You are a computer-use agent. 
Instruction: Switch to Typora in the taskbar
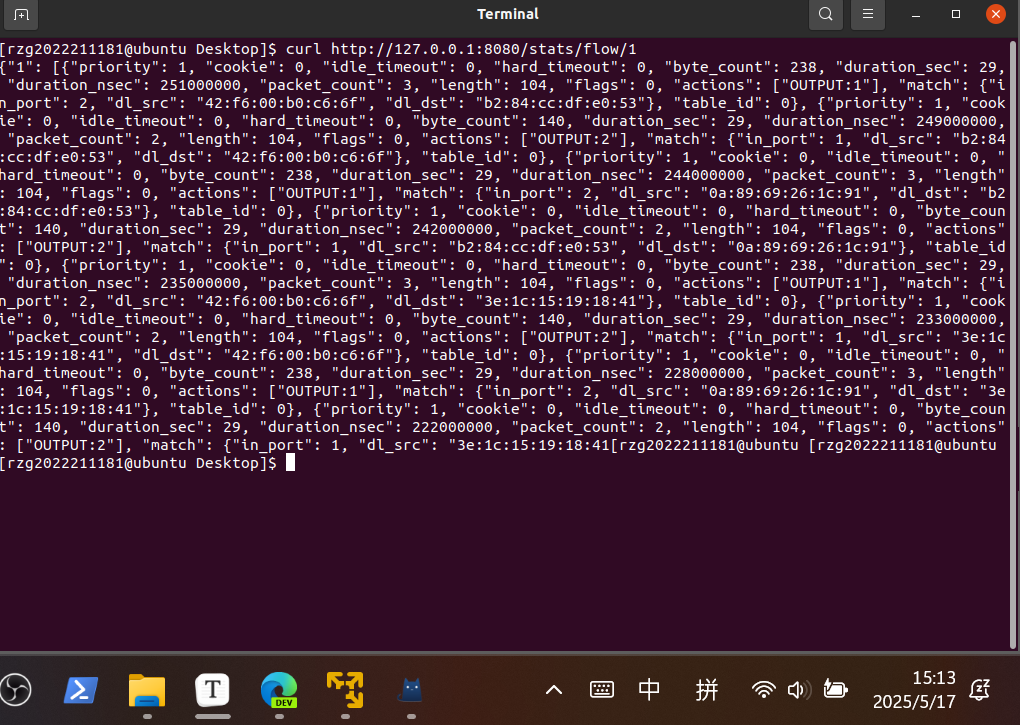pyautogui.click(x=212, y=689)
